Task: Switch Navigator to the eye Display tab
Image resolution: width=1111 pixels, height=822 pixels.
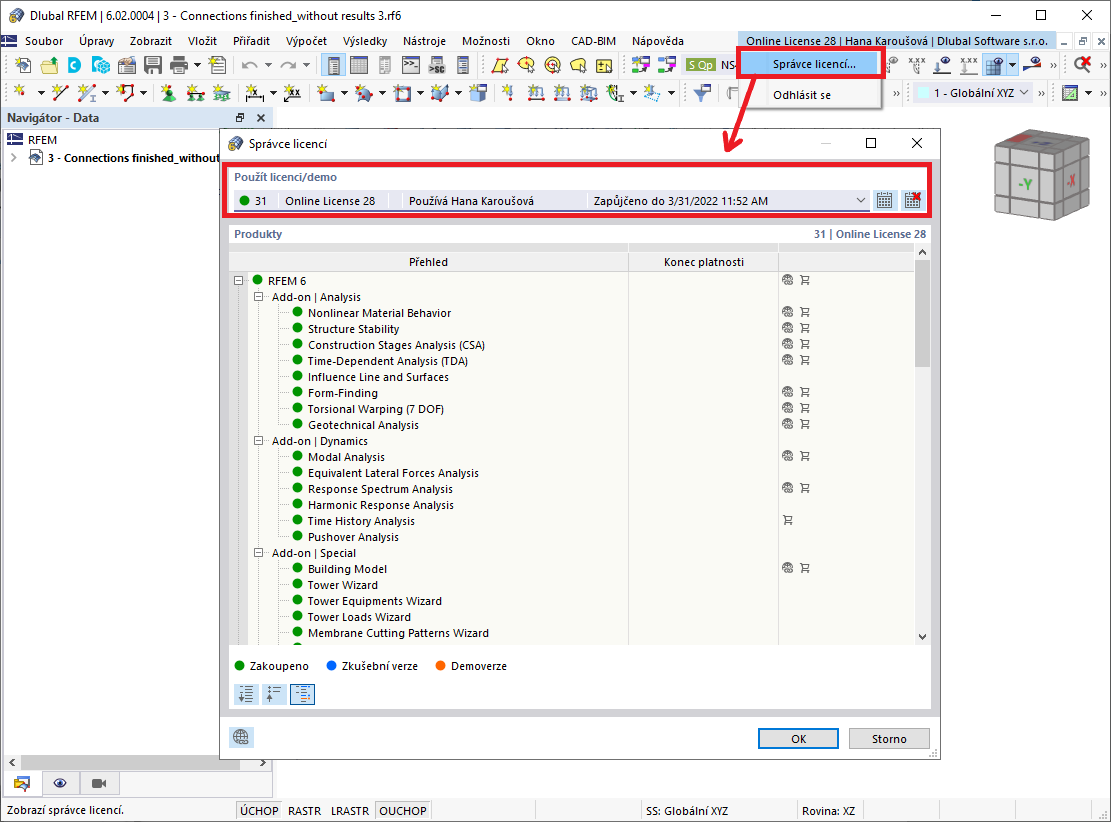Action: click(60, 783)
